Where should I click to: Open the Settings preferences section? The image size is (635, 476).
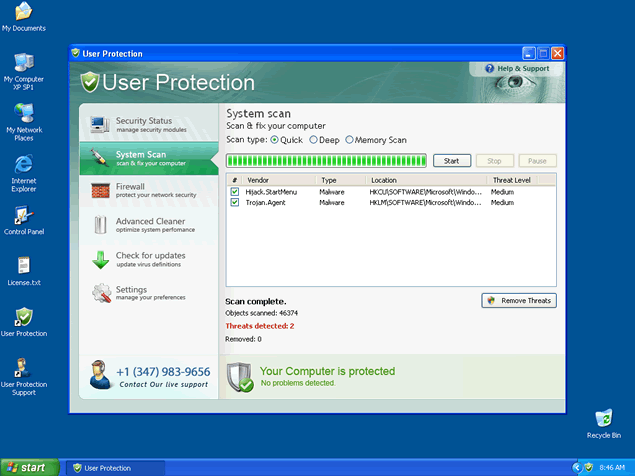coord(148,293)
